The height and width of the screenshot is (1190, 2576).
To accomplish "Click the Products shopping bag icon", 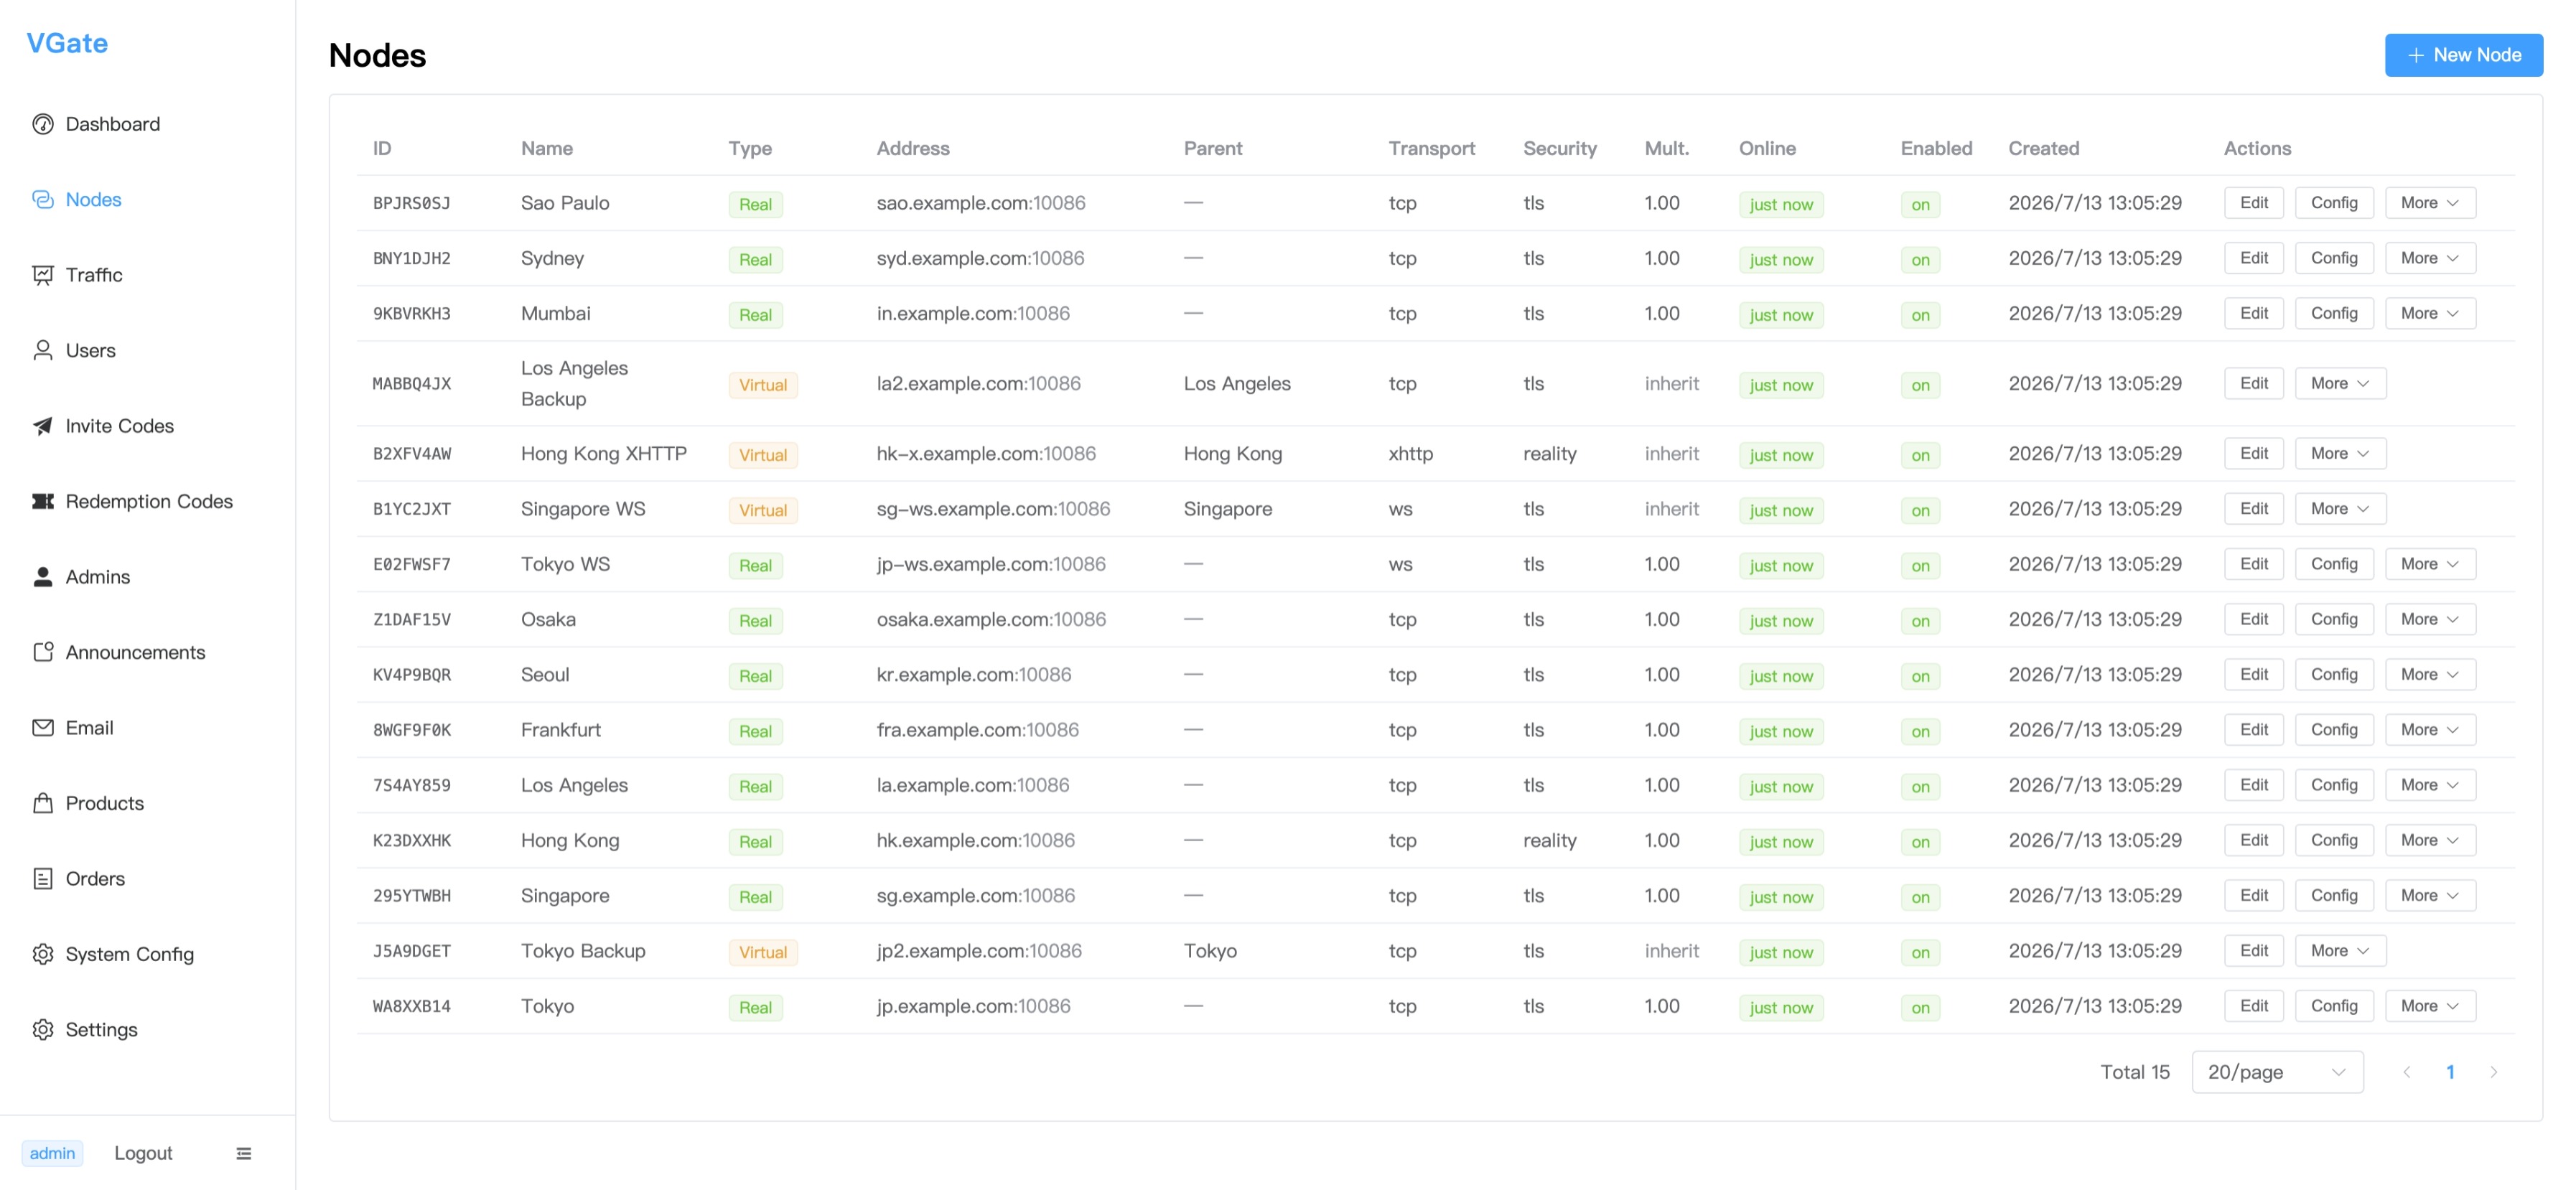I will pos(43,803).
